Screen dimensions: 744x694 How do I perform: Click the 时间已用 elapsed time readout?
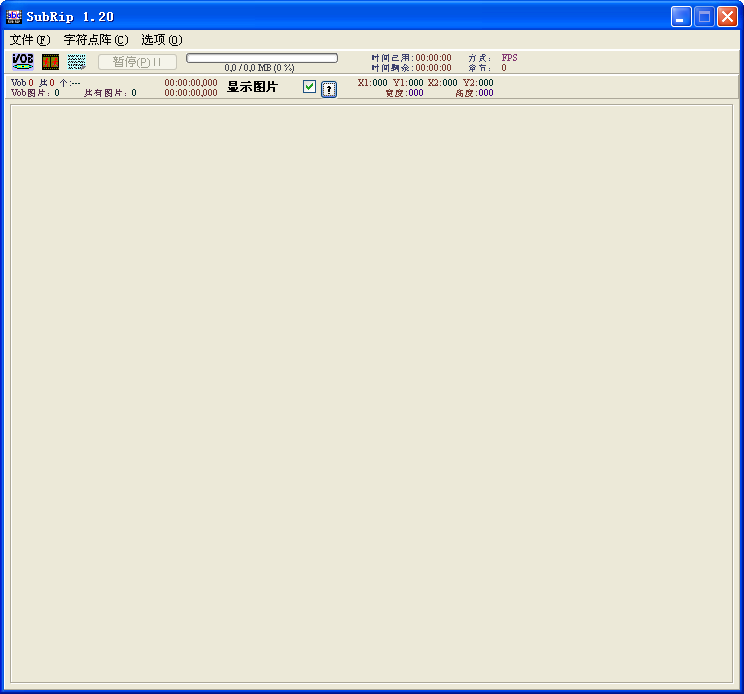point(411,58)
